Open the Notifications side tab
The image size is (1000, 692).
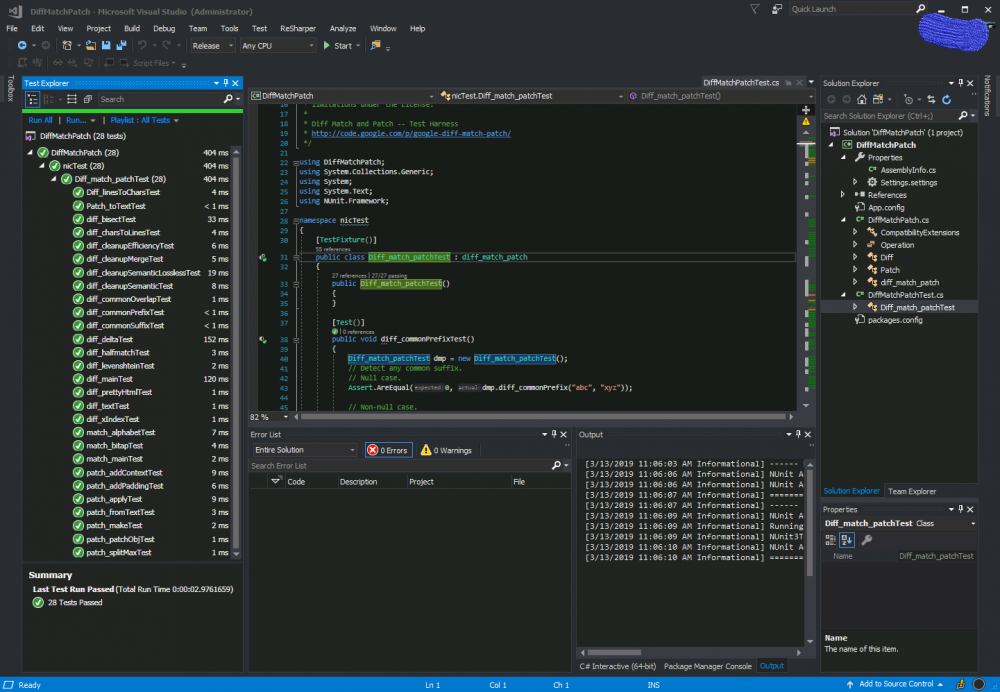pos(987,96)
